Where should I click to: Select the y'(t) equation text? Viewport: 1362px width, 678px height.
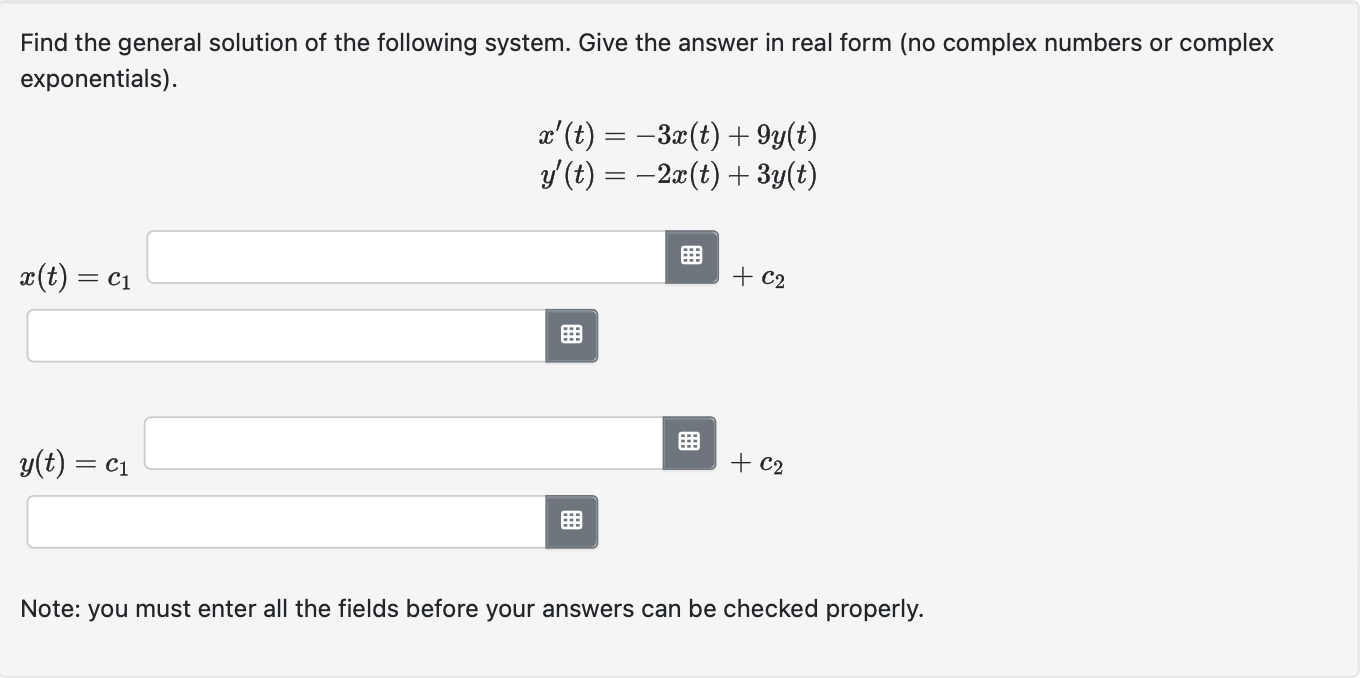point(677,175)
